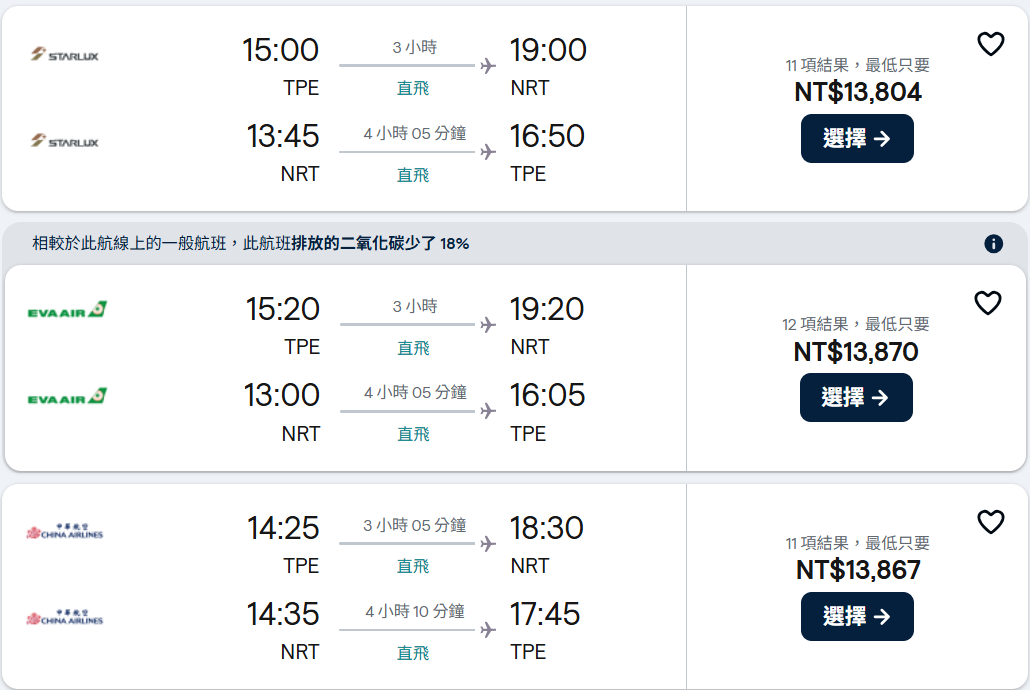Save the Starlux NT$13,804 flight to favorites
This screenshot has height=690, width=1030.
click(990, 44)
